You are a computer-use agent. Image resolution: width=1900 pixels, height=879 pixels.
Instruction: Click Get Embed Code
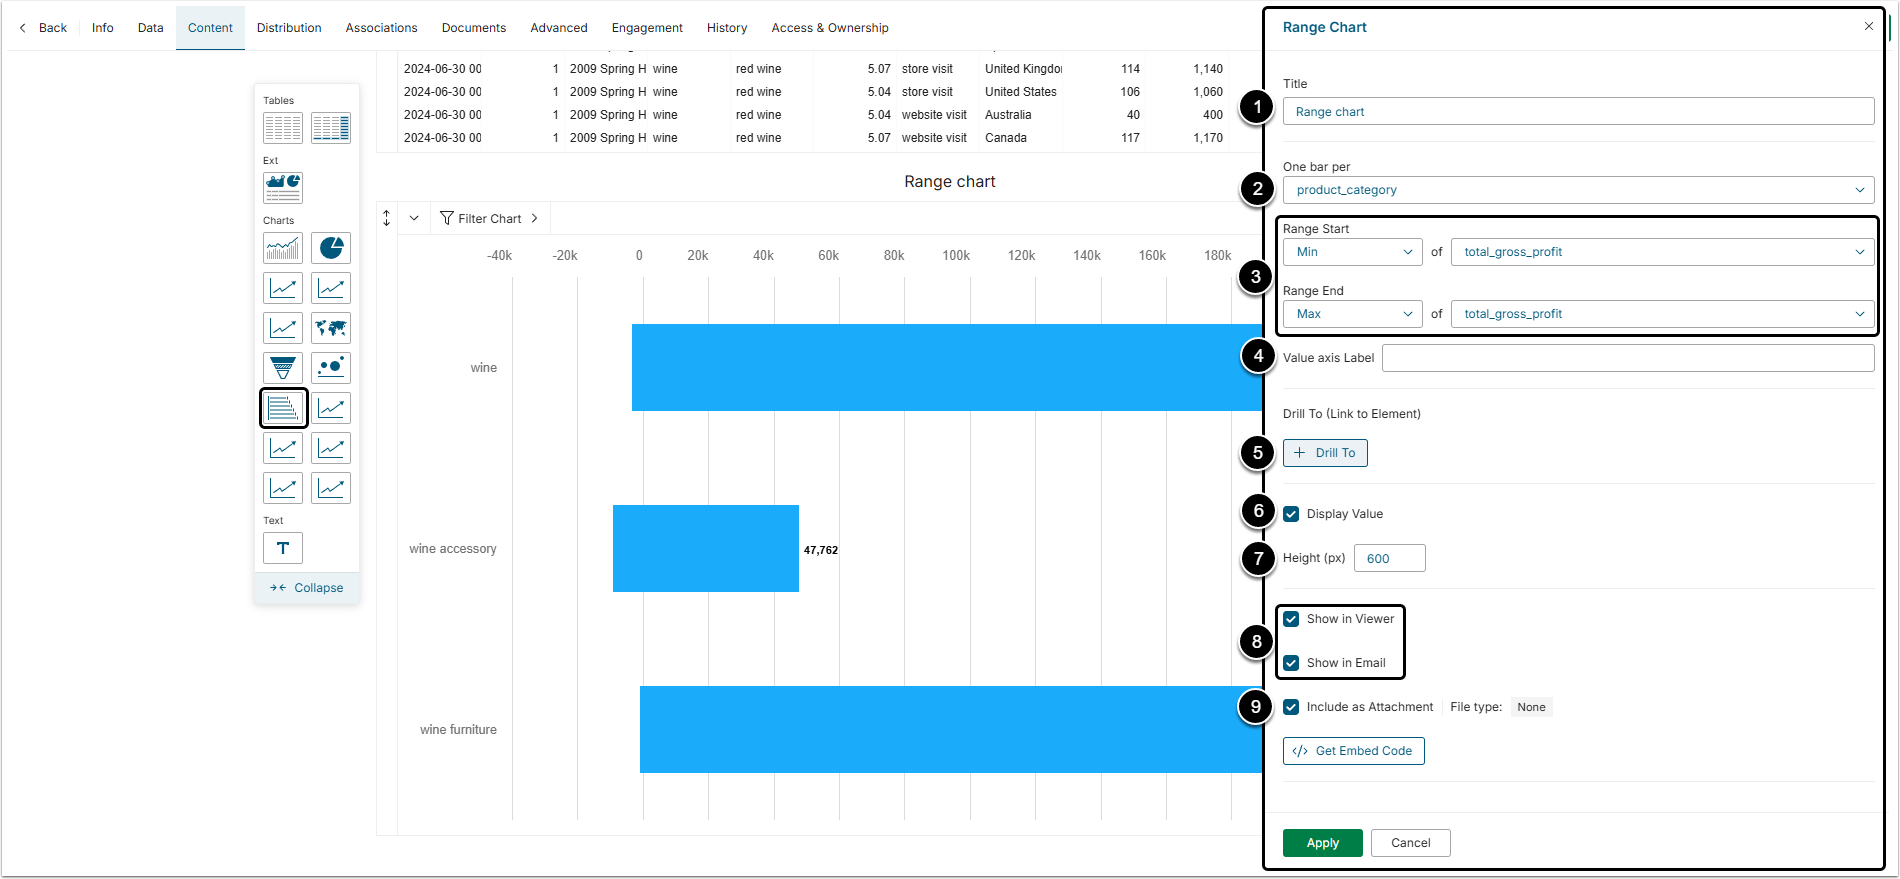coord(1354,751)
